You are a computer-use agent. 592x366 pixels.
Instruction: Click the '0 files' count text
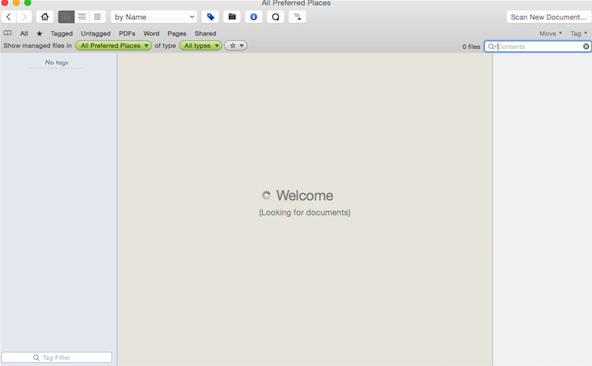471,47
